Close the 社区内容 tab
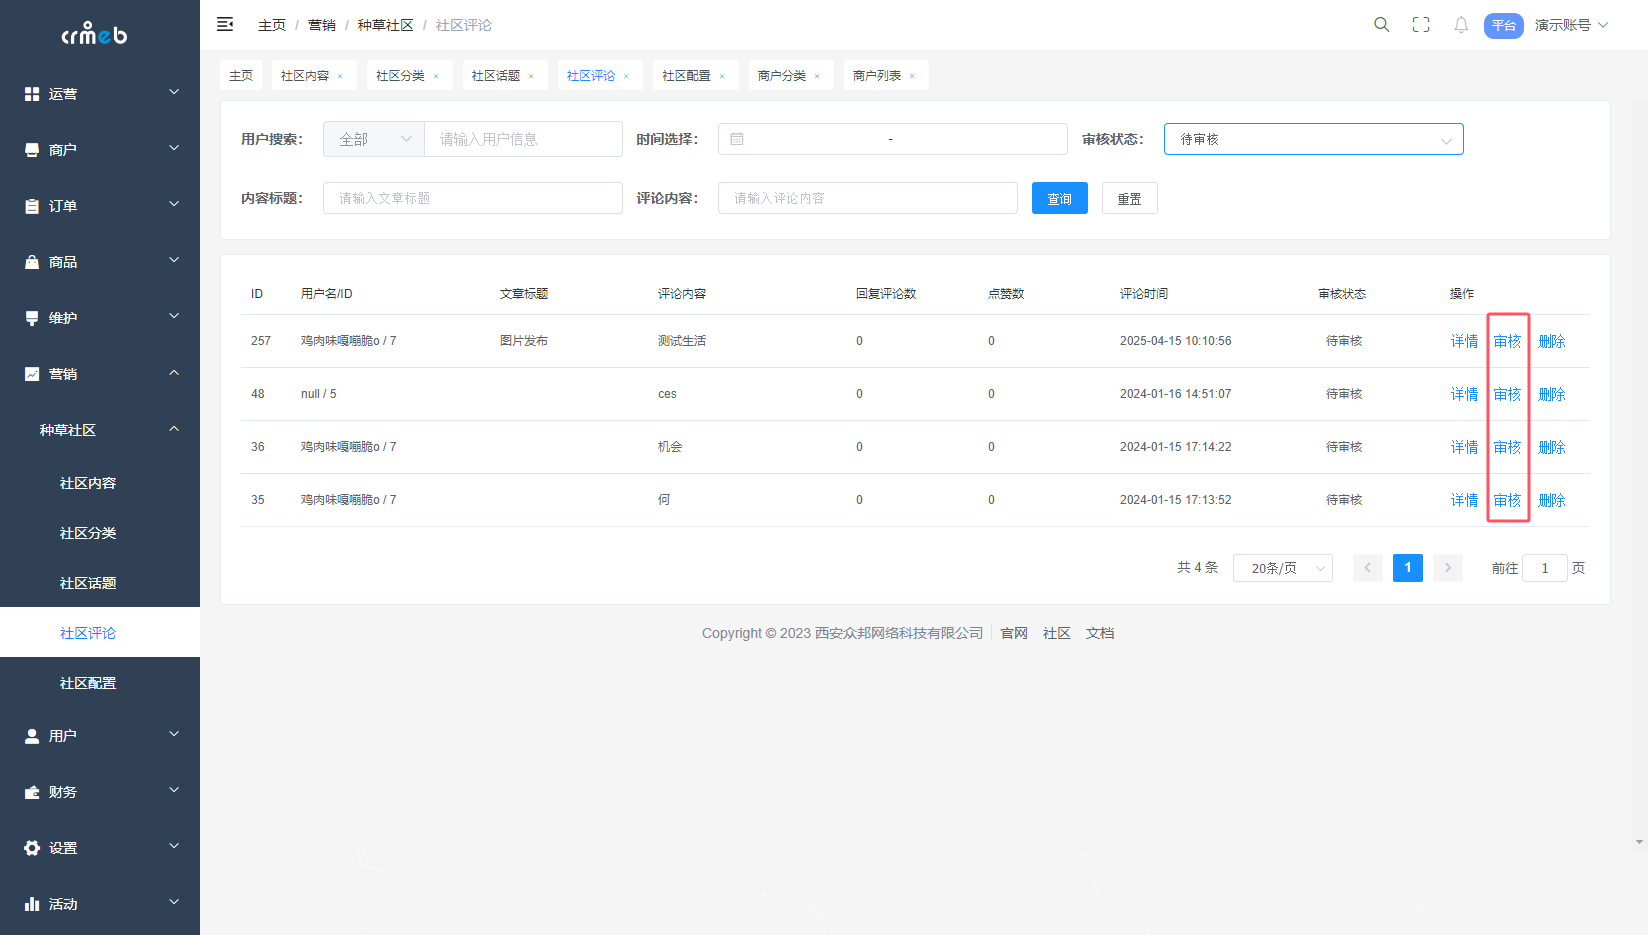 (x=340, y=76)
